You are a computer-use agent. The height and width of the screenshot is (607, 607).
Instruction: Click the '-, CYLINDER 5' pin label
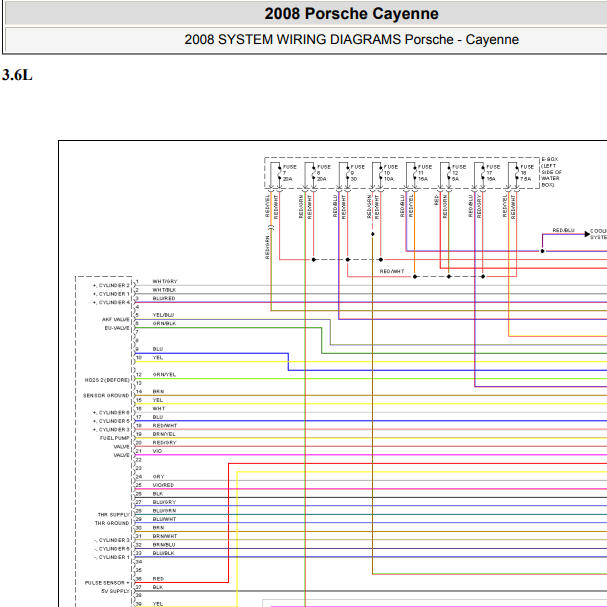click(x=111, y=549)
